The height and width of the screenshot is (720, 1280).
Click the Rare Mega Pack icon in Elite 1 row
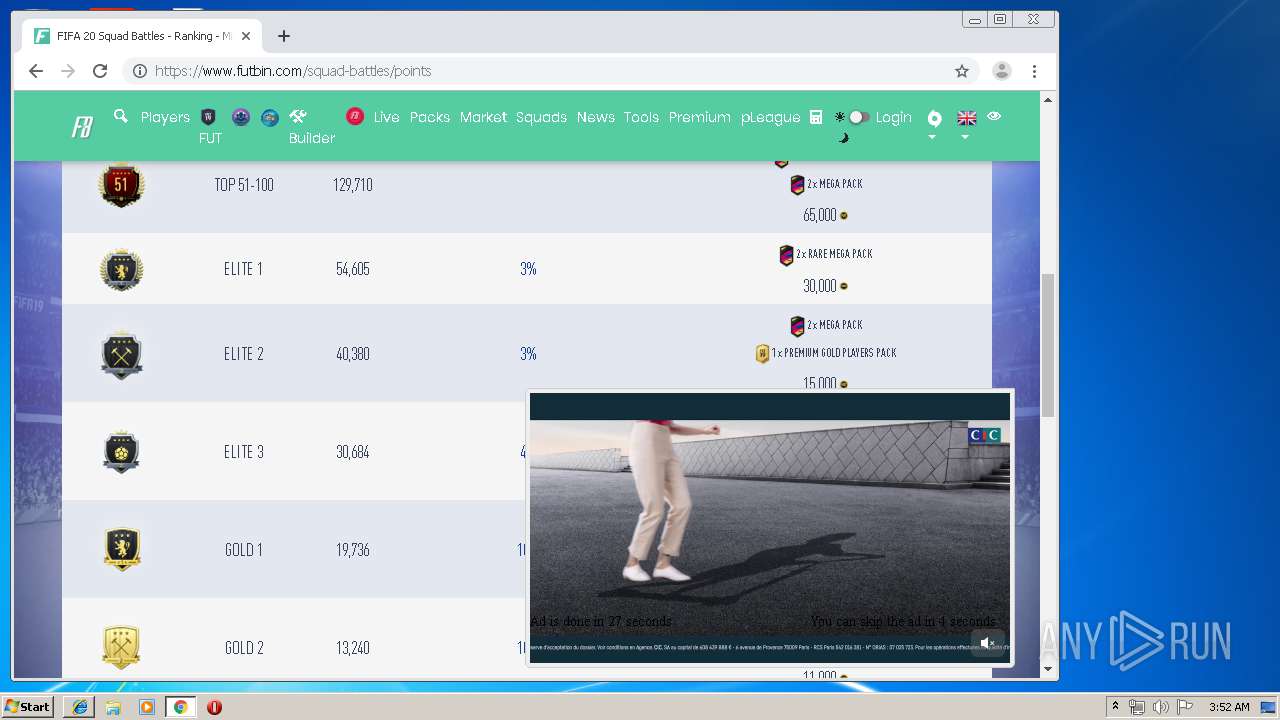pos(786,255)
